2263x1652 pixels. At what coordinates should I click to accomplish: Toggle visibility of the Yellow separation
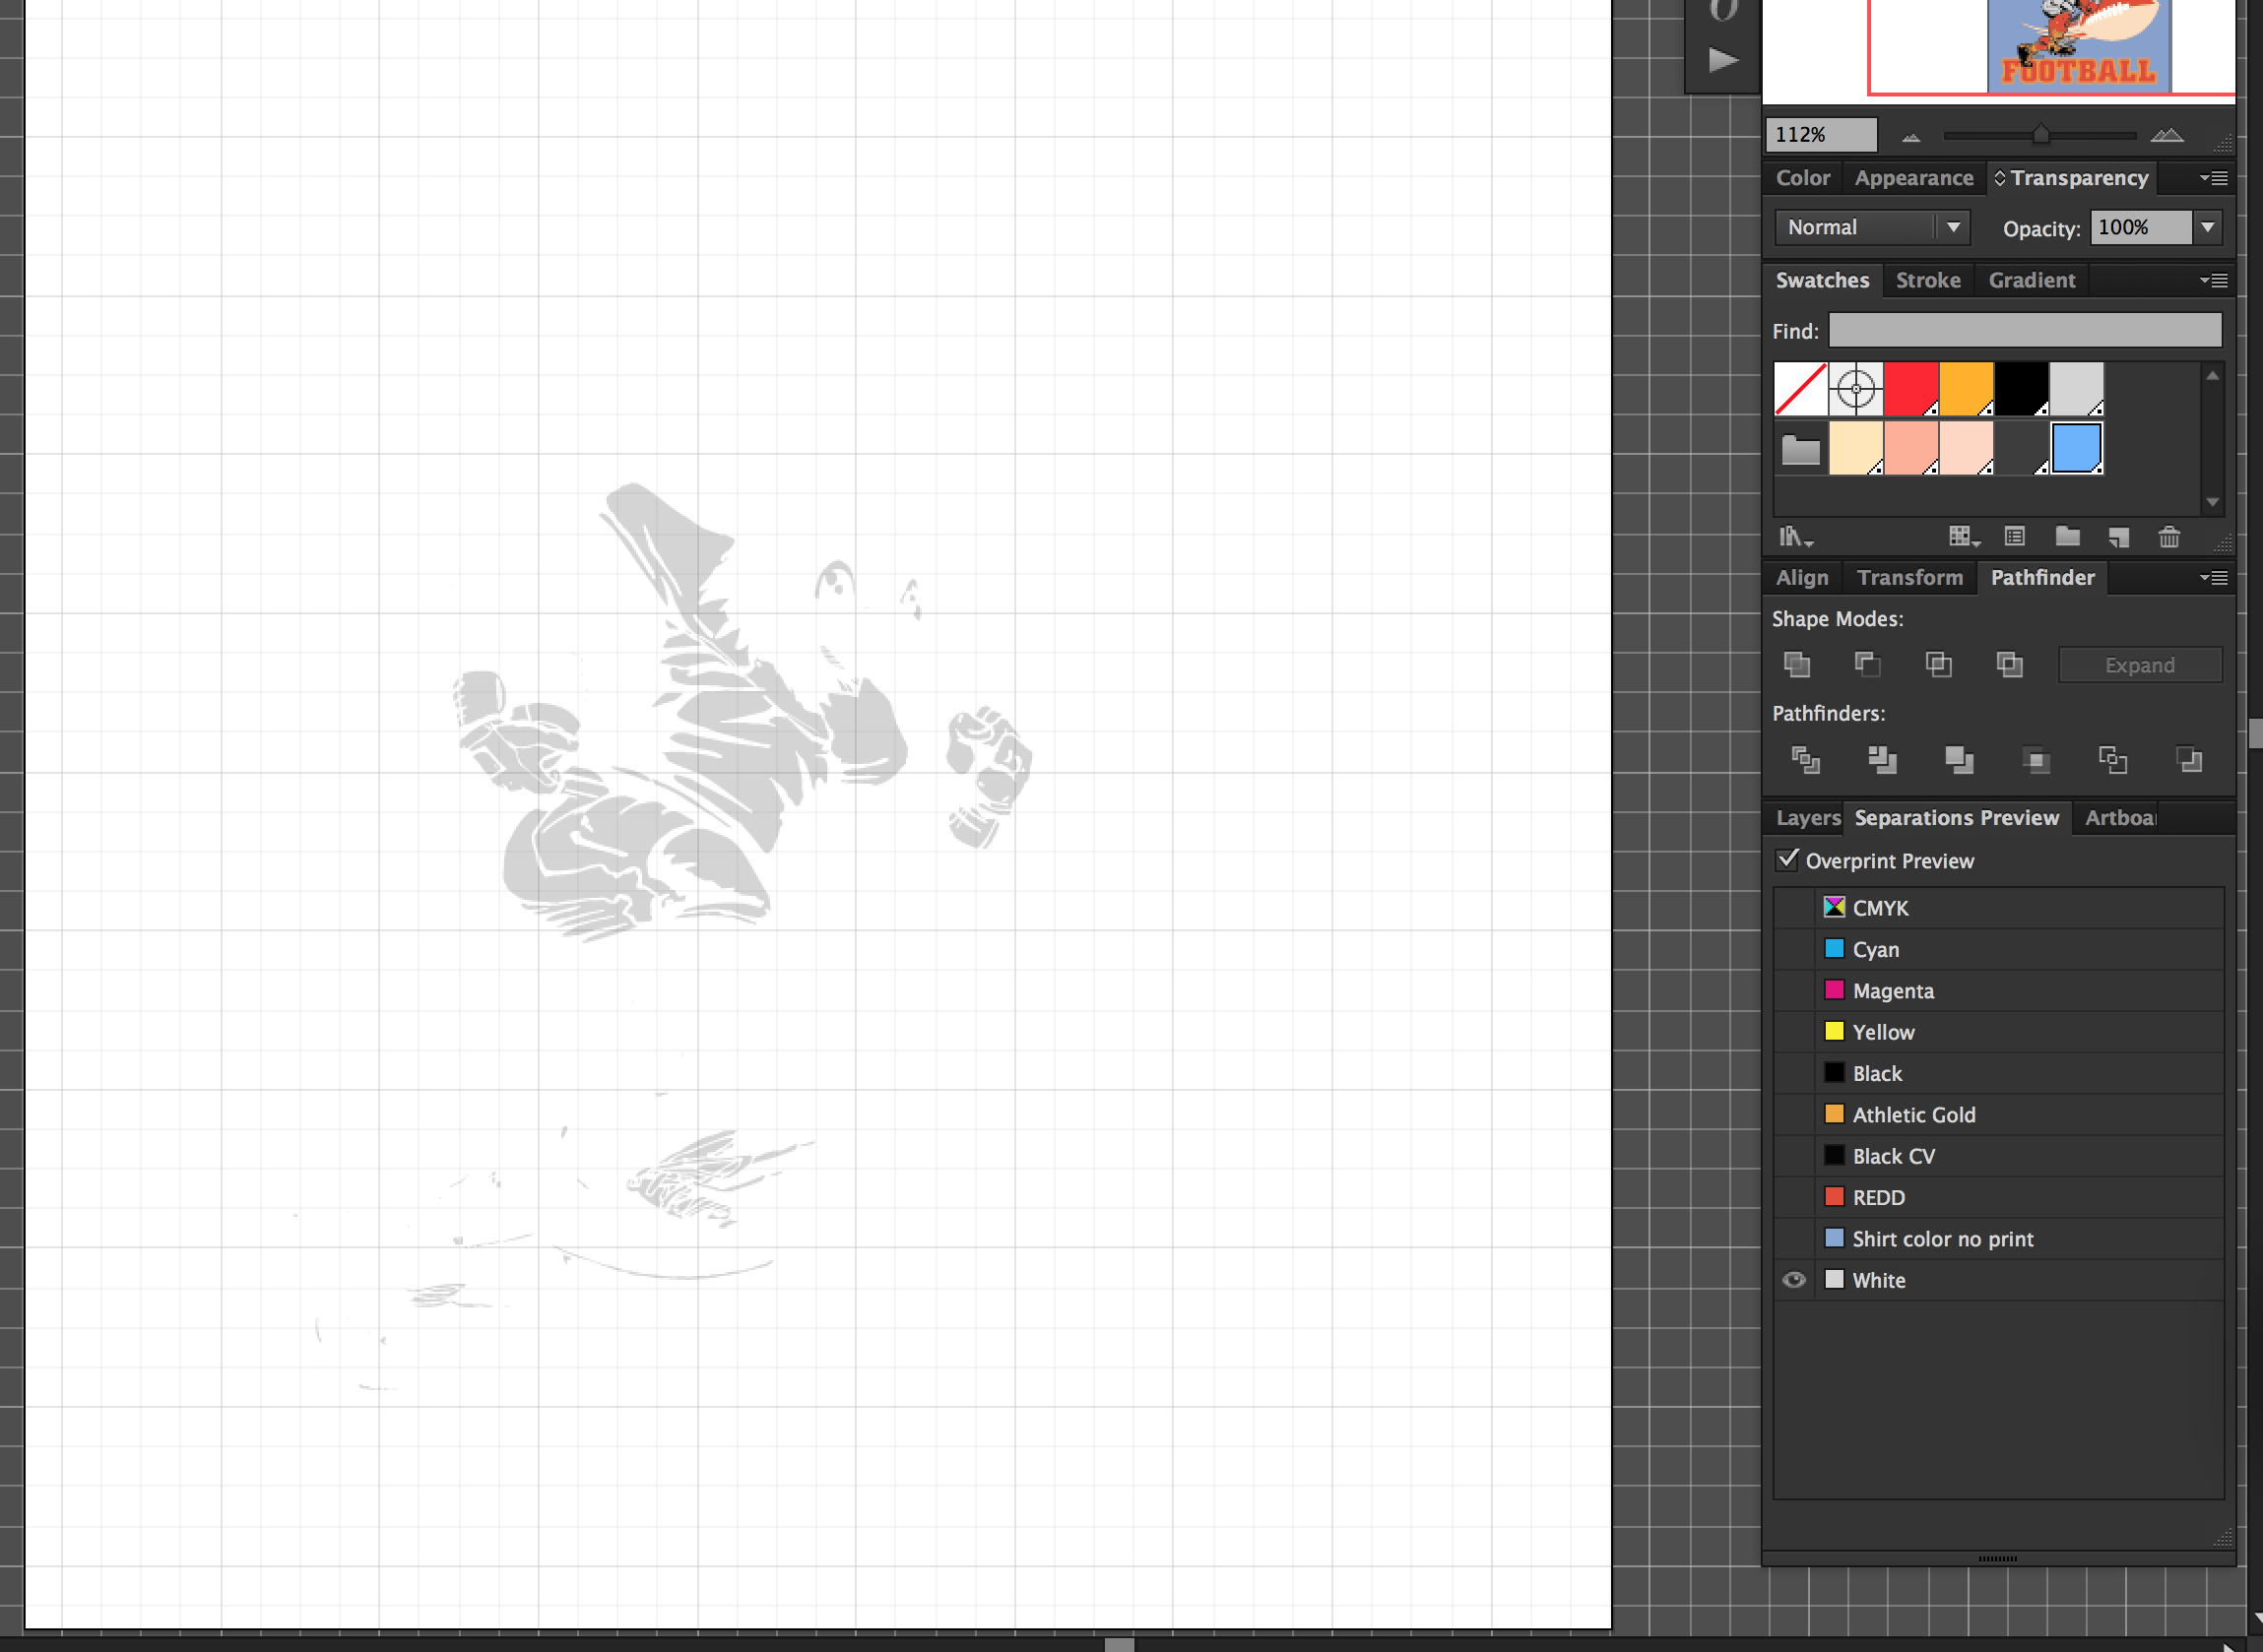[1794, 1032]
